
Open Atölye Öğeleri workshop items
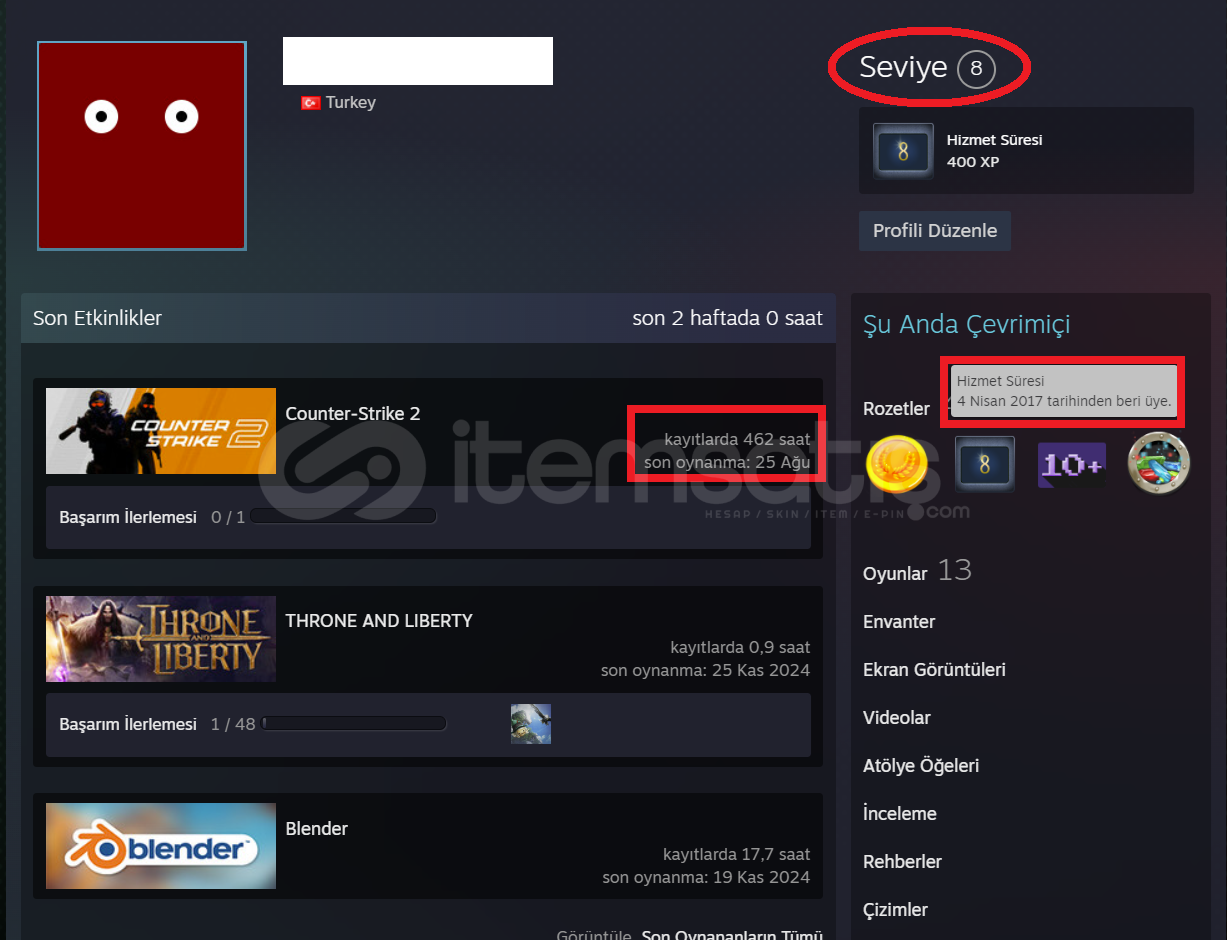coord(921,766)
